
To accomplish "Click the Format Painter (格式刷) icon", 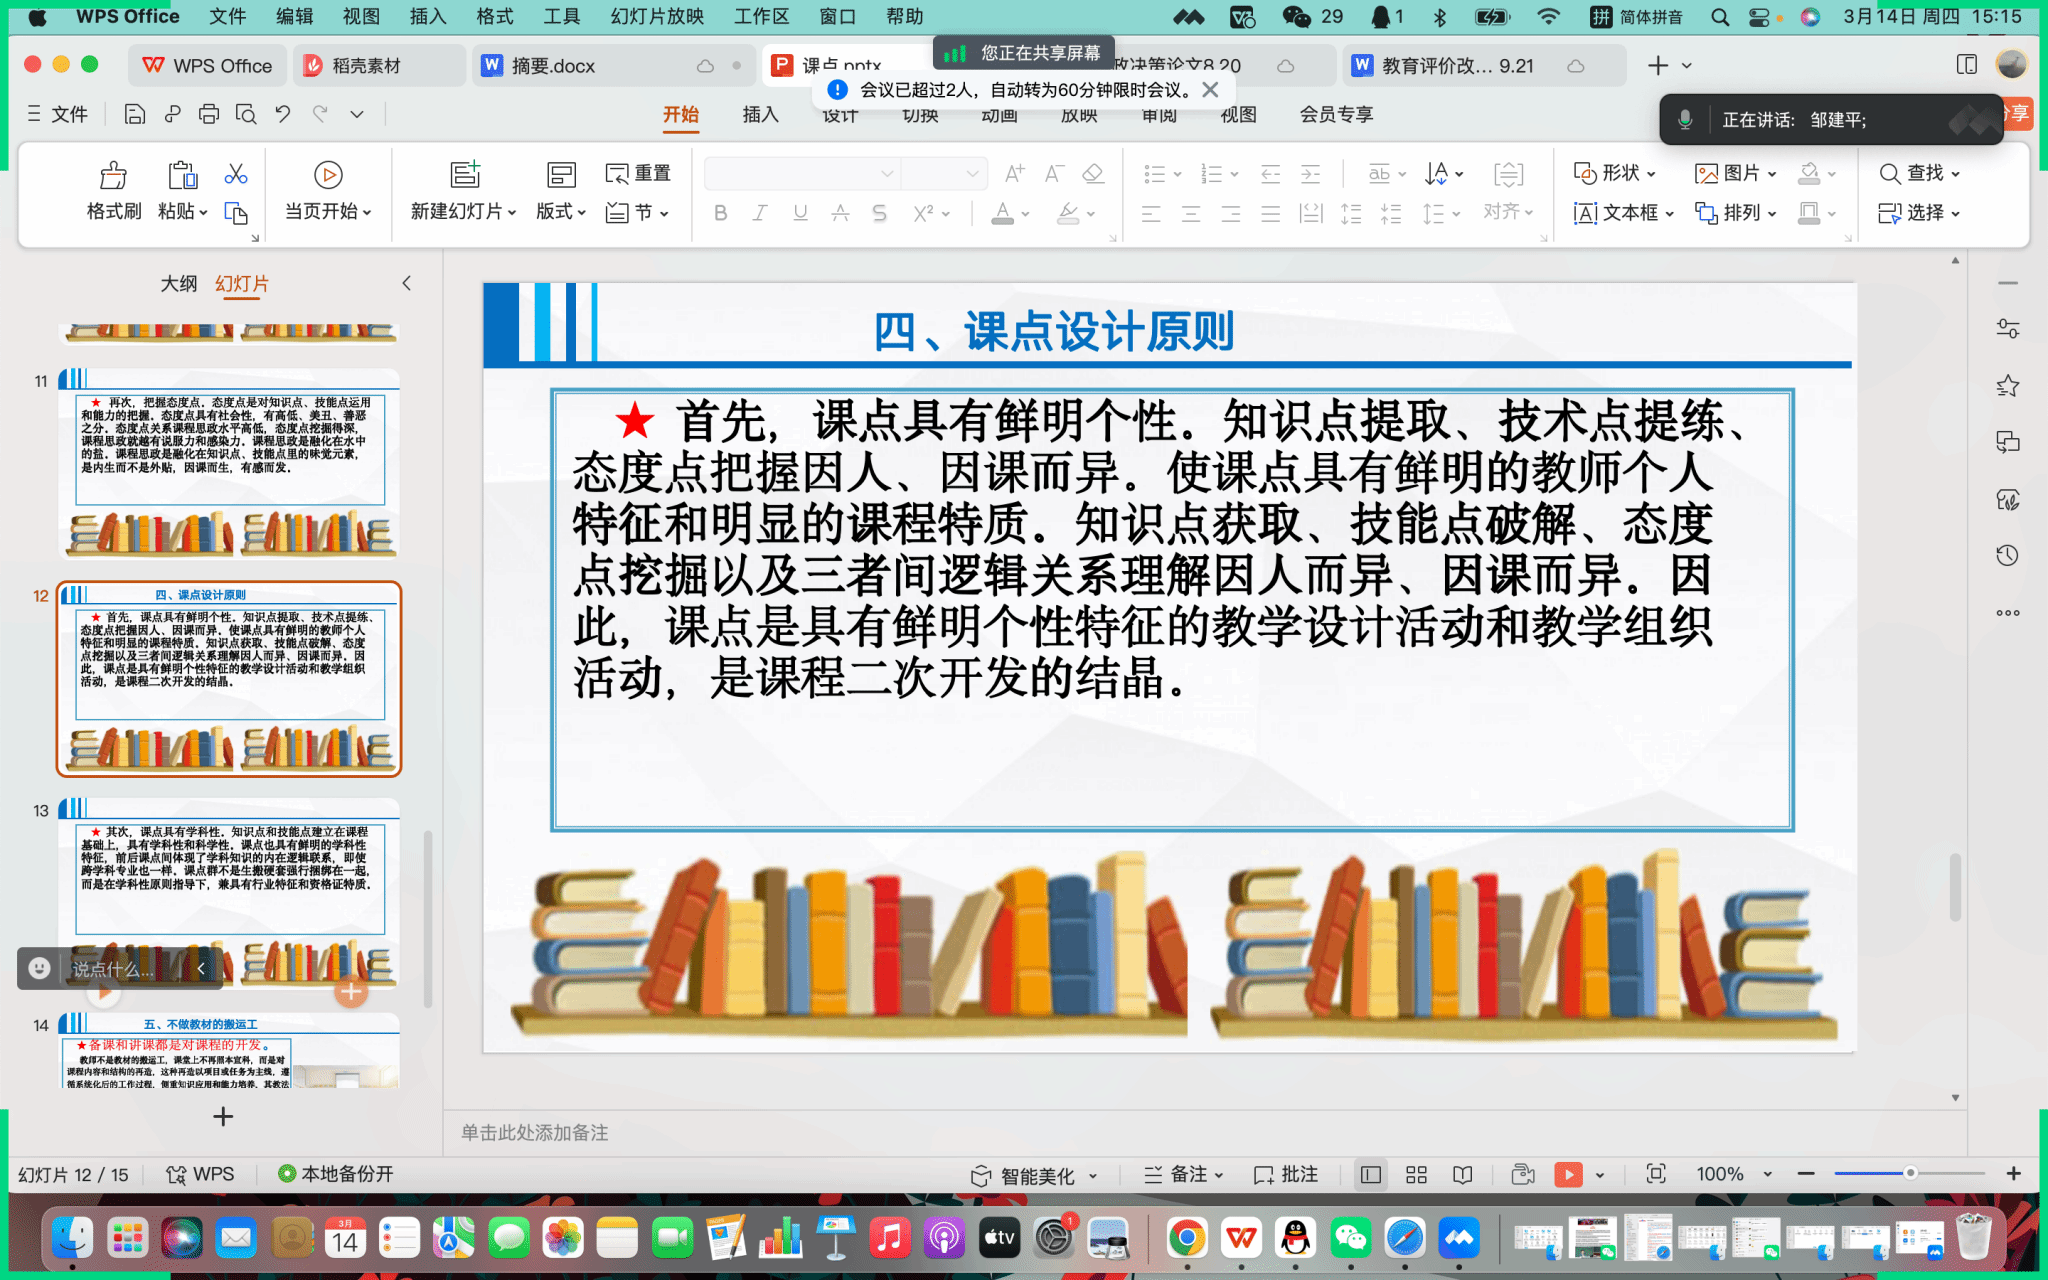I will point(113,176).
